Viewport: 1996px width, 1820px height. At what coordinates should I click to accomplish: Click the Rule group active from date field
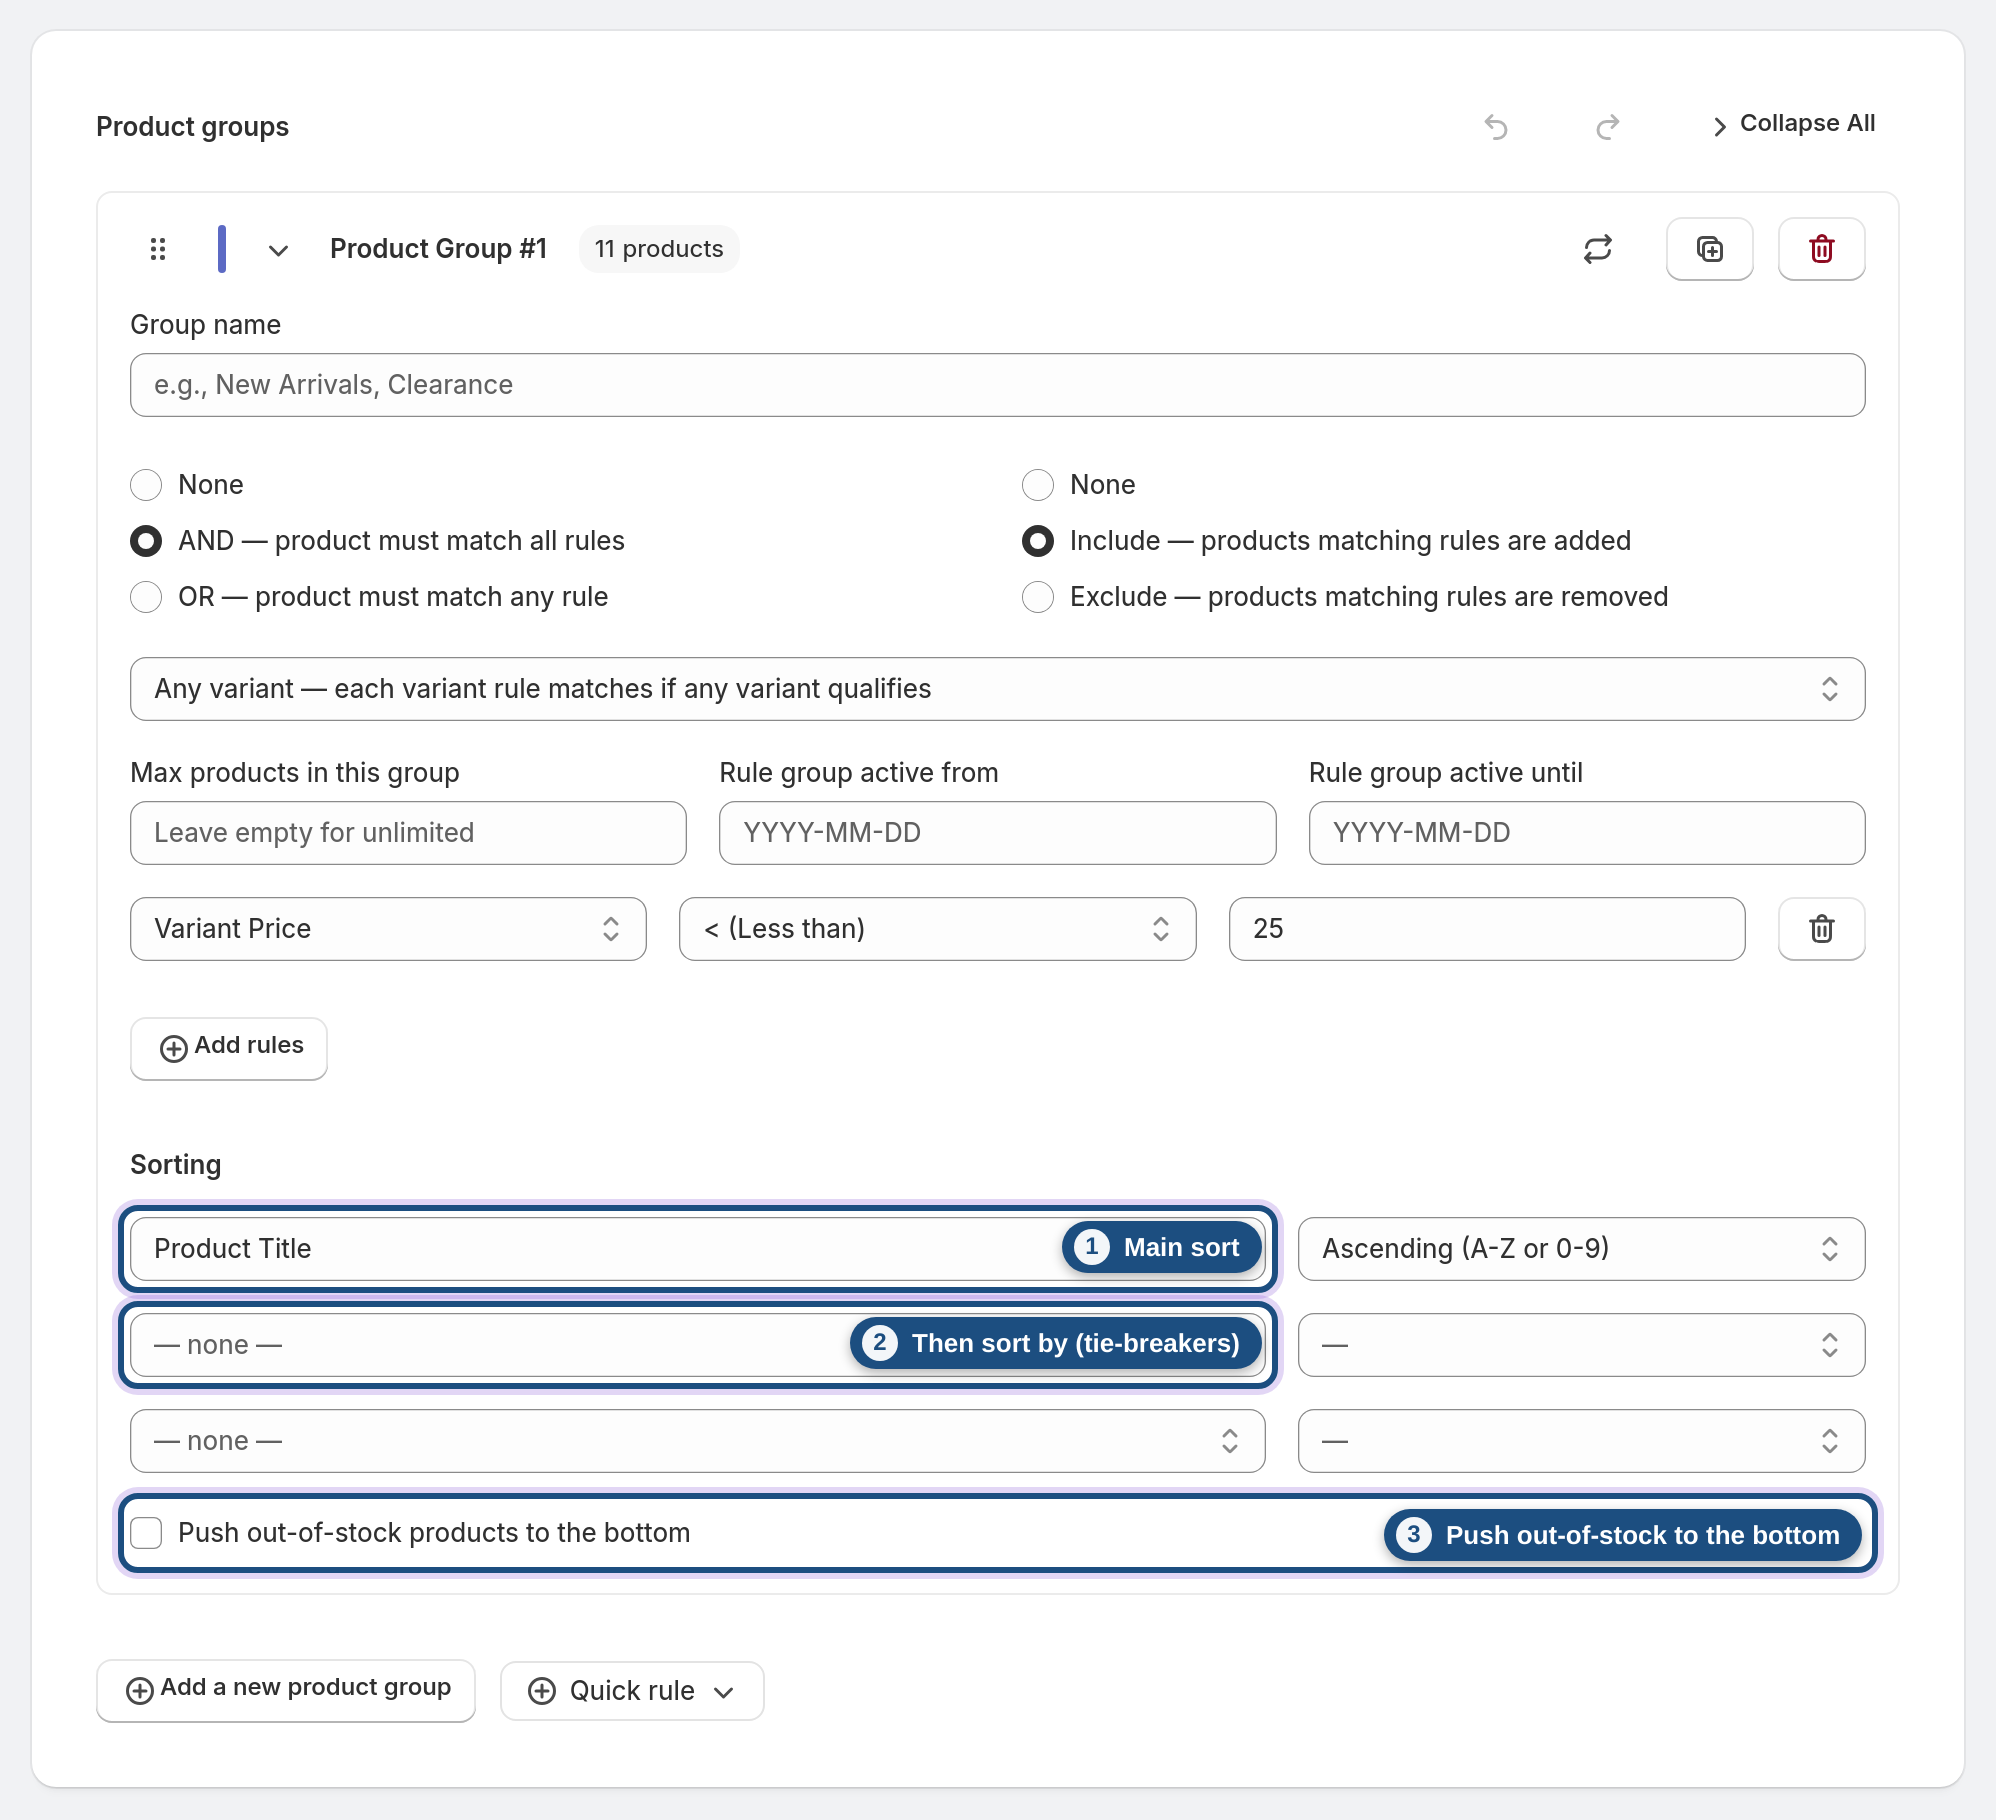pos(997,833)
